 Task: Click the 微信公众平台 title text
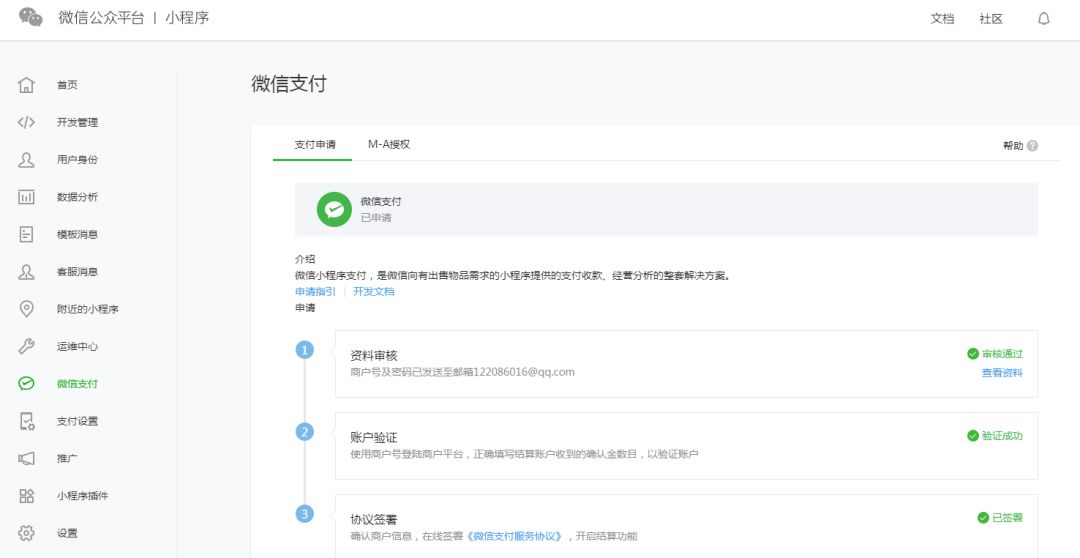[x=101, y=18]
